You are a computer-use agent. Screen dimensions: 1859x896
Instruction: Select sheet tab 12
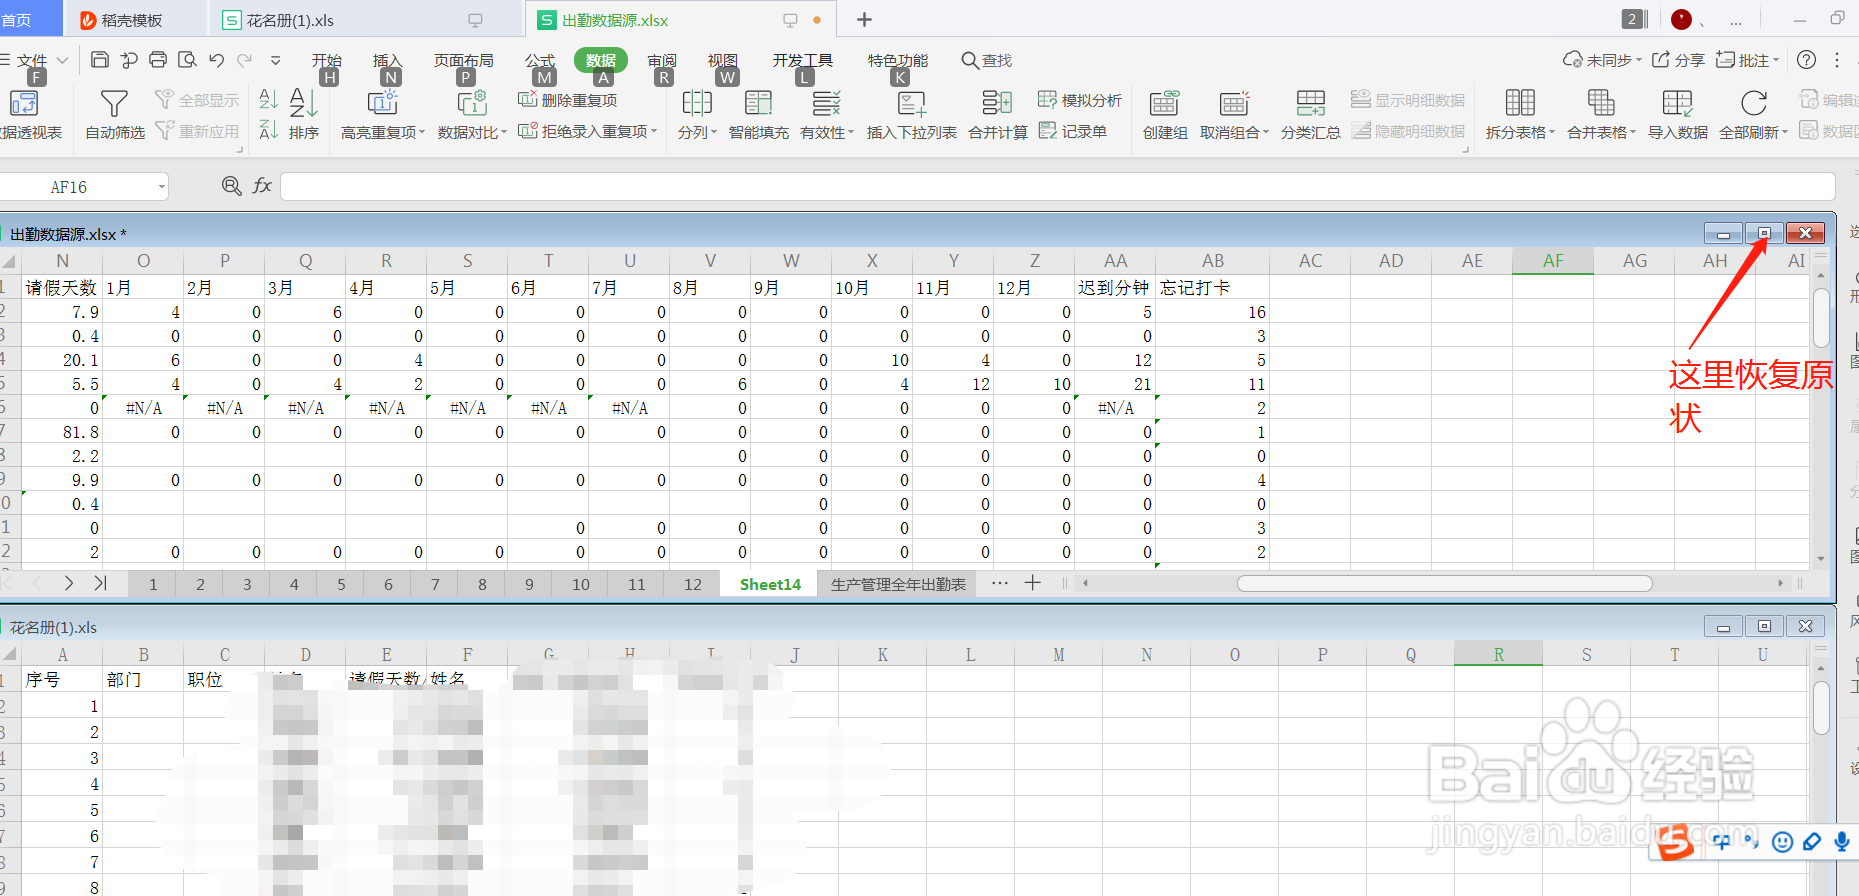pyautogui.click(x=693, y=584)
